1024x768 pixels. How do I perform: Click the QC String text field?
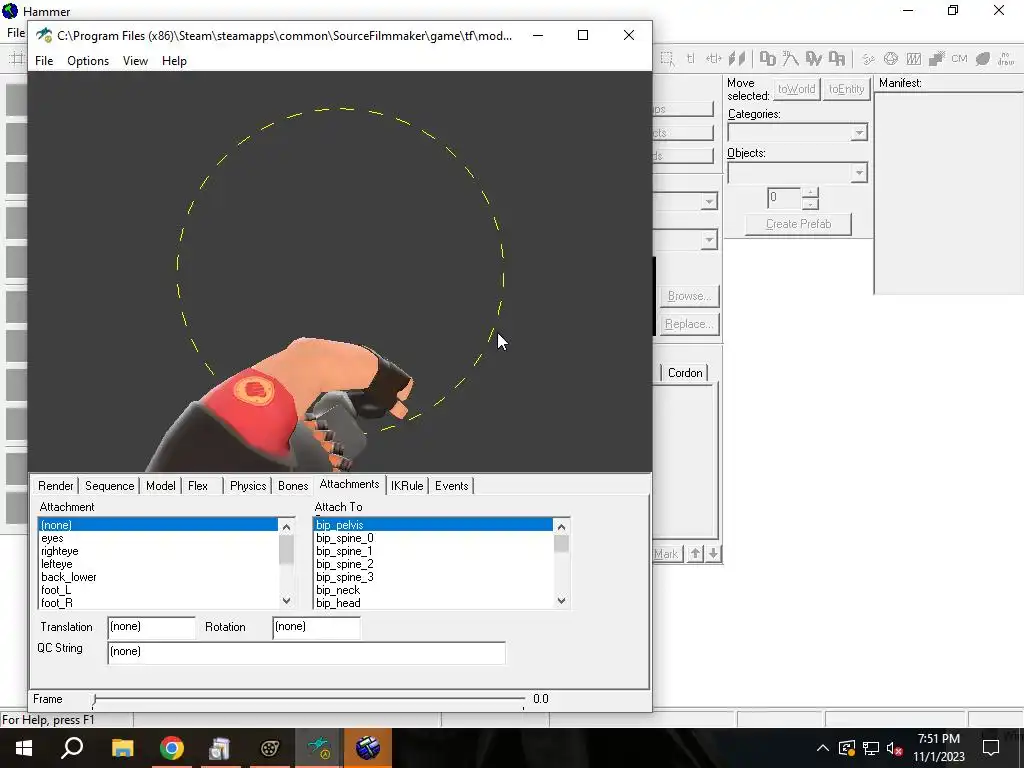(x=306, y=653)
